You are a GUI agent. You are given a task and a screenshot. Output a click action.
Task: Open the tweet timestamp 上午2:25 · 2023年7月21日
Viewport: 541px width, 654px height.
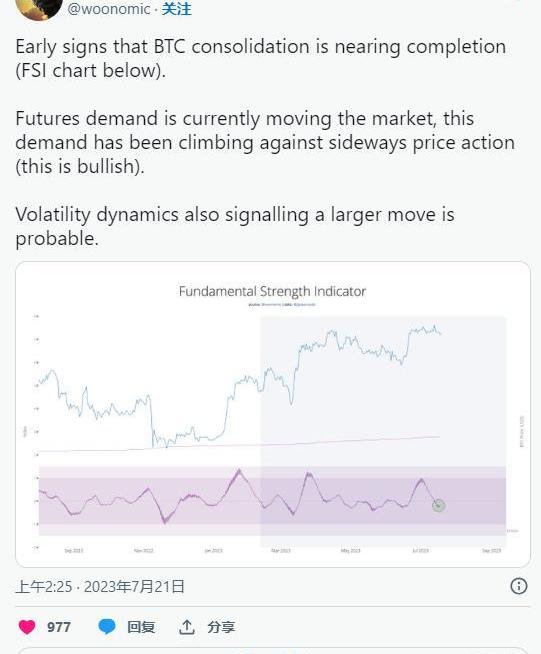[100, 586]
